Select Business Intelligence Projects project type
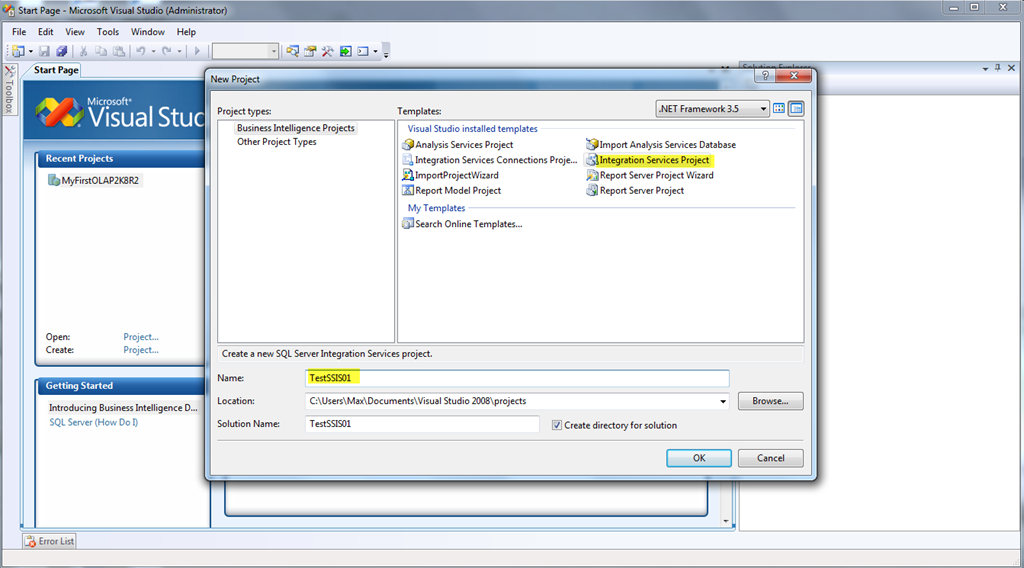 (296, 128)
